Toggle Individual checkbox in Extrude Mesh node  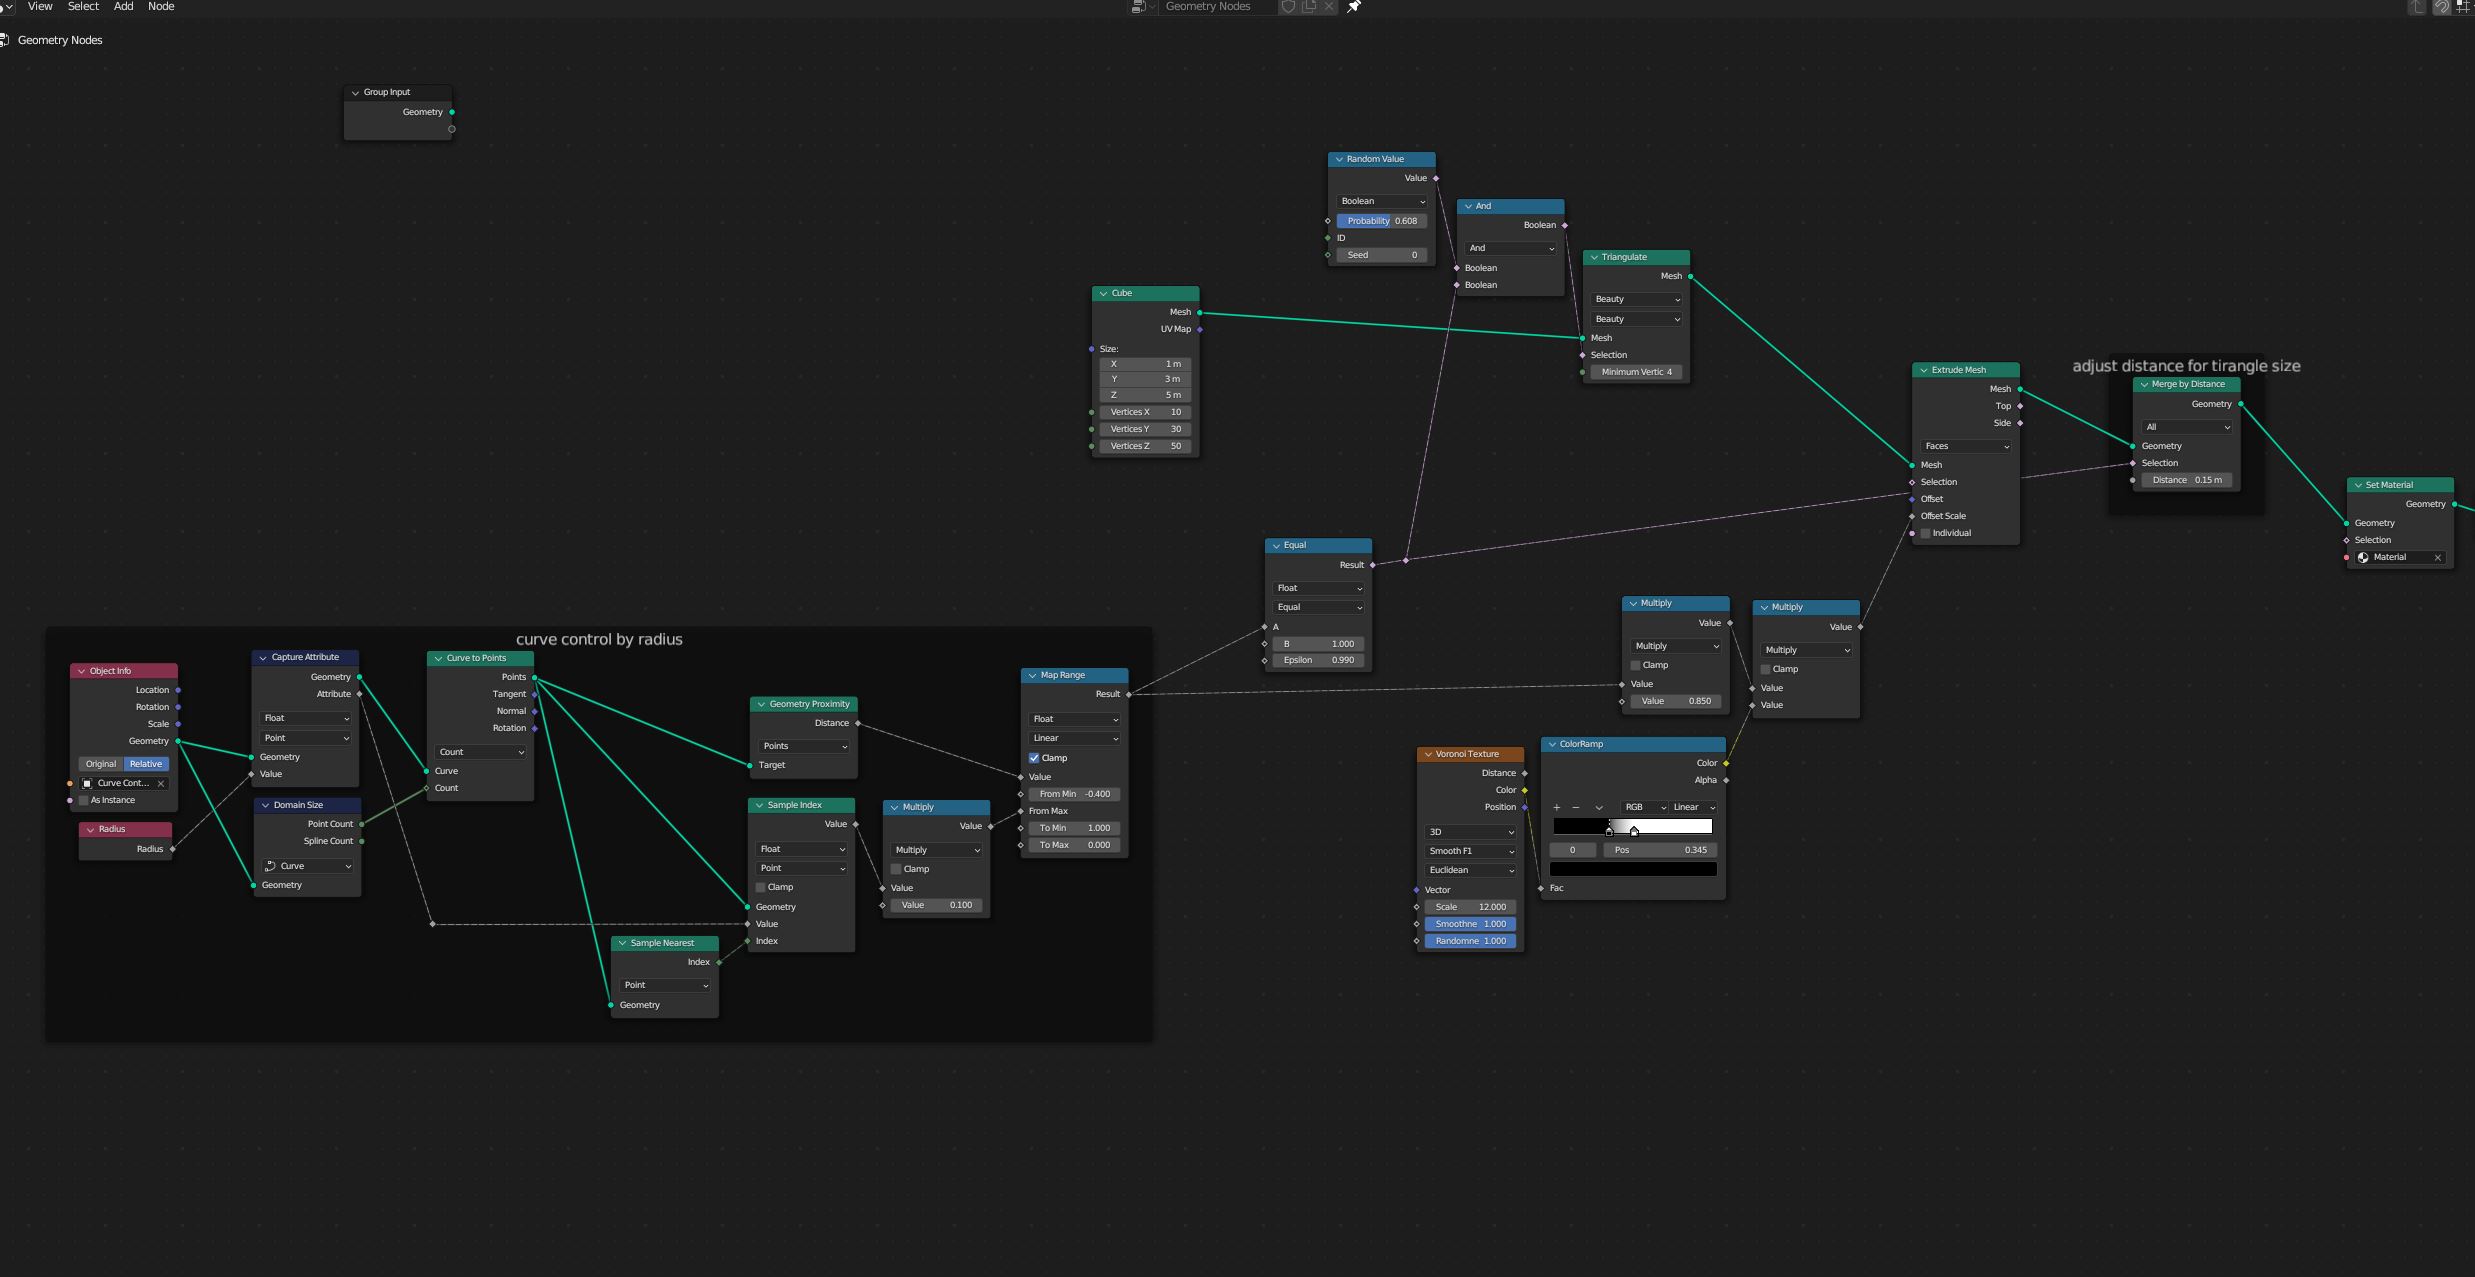[1926, 533]
